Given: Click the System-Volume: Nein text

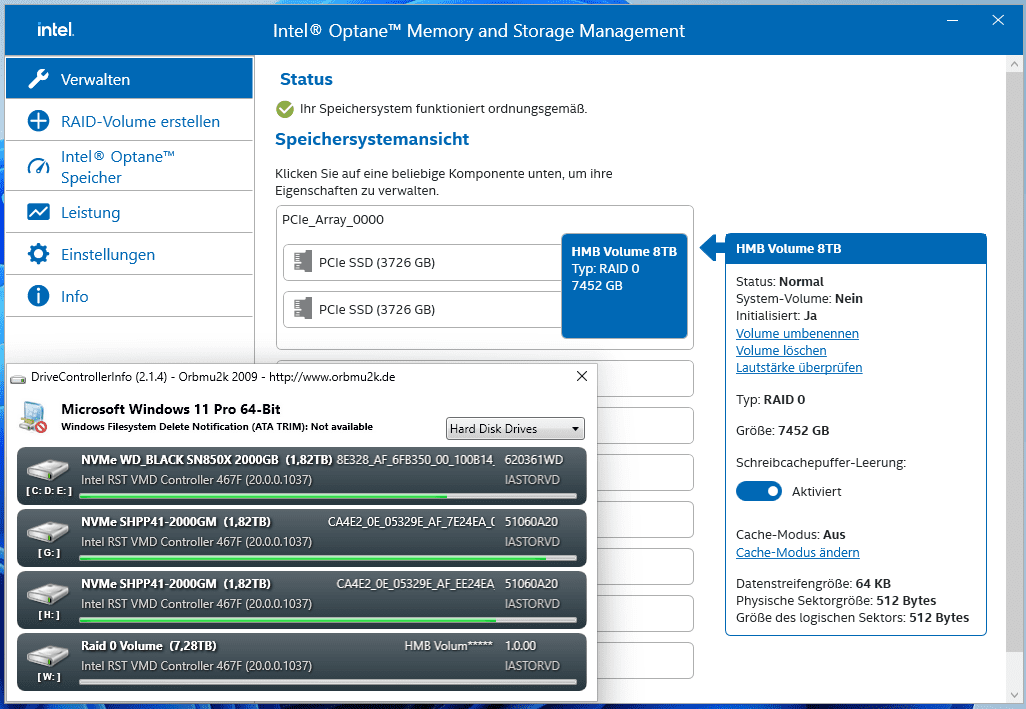Looking at the screenshot, I should coord(800,299).
